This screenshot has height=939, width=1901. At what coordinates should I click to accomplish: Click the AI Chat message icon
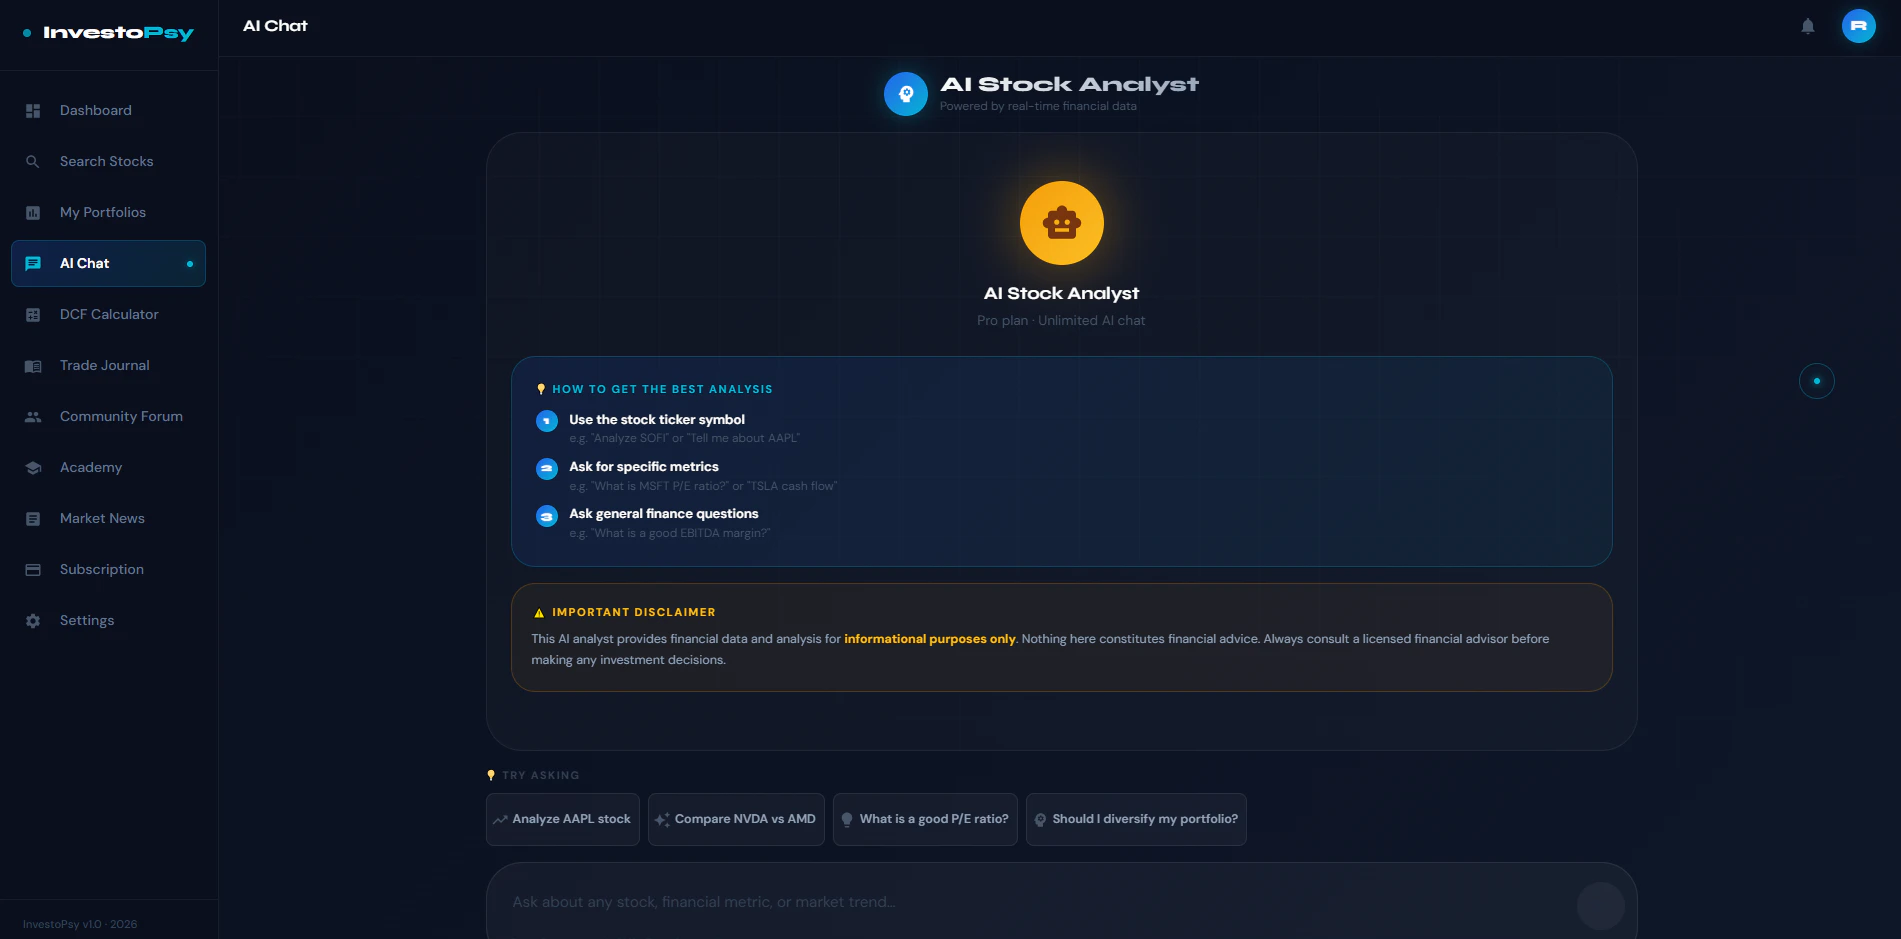[33, 264]
